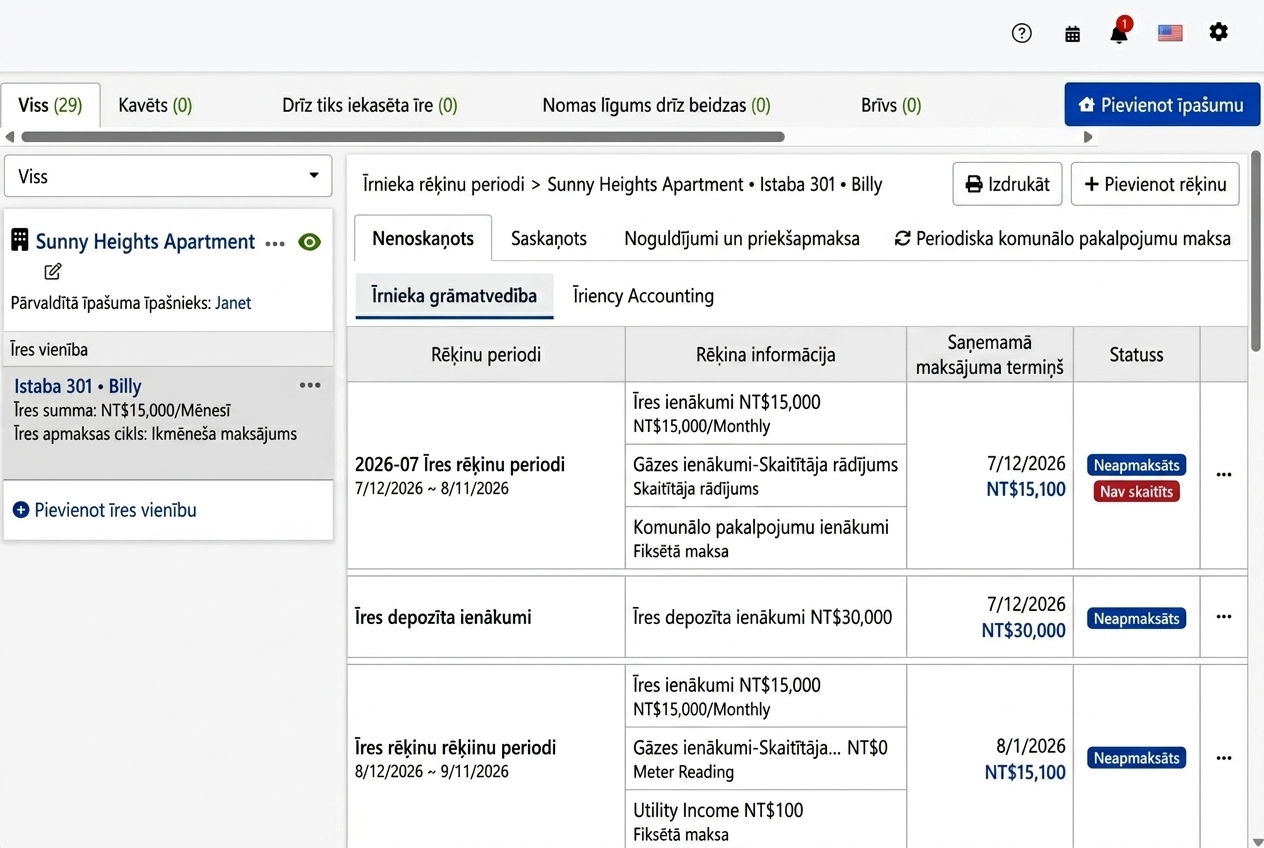Viewport: 1264px width, 848px height.
Task: Click the vertical scrollbar on the right
Action: pos(1256,250)
